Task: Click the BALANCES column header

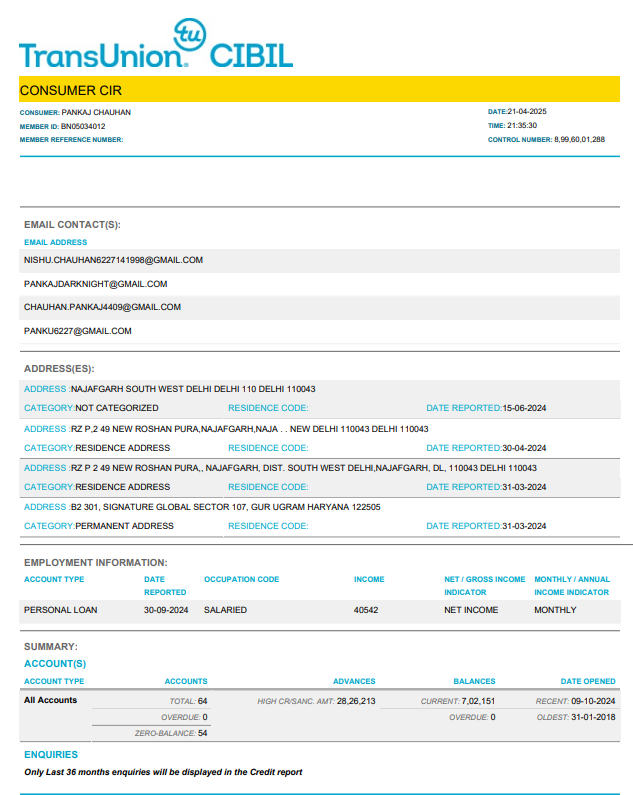Action: pyautogui.click(x=474, y=681)
